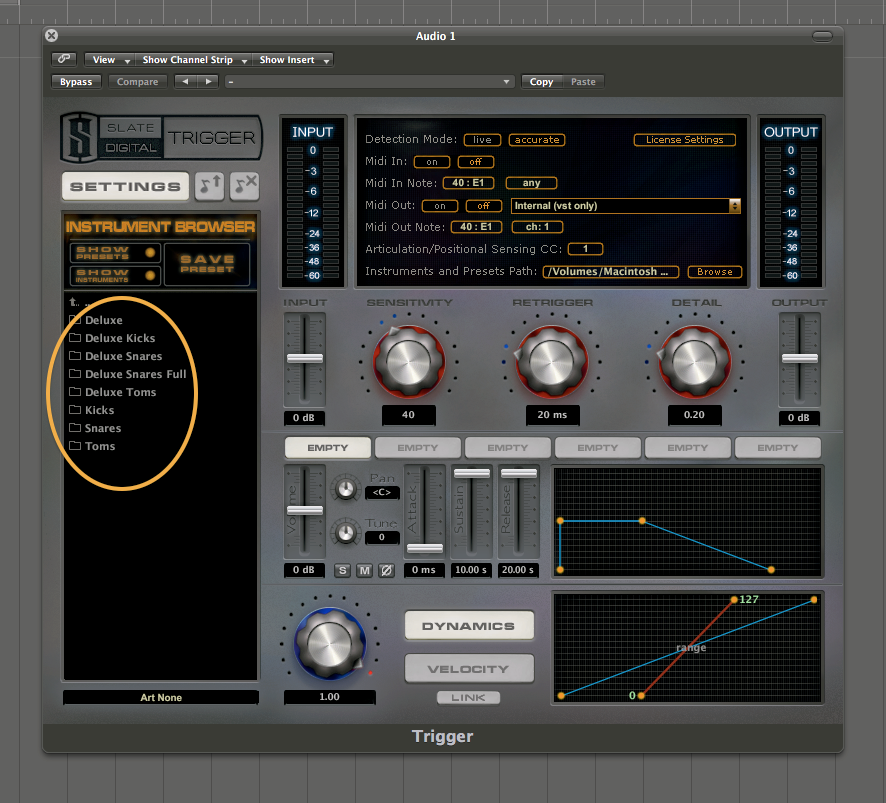
Task: Click Browse for instruments path
Action: point(714,272)
